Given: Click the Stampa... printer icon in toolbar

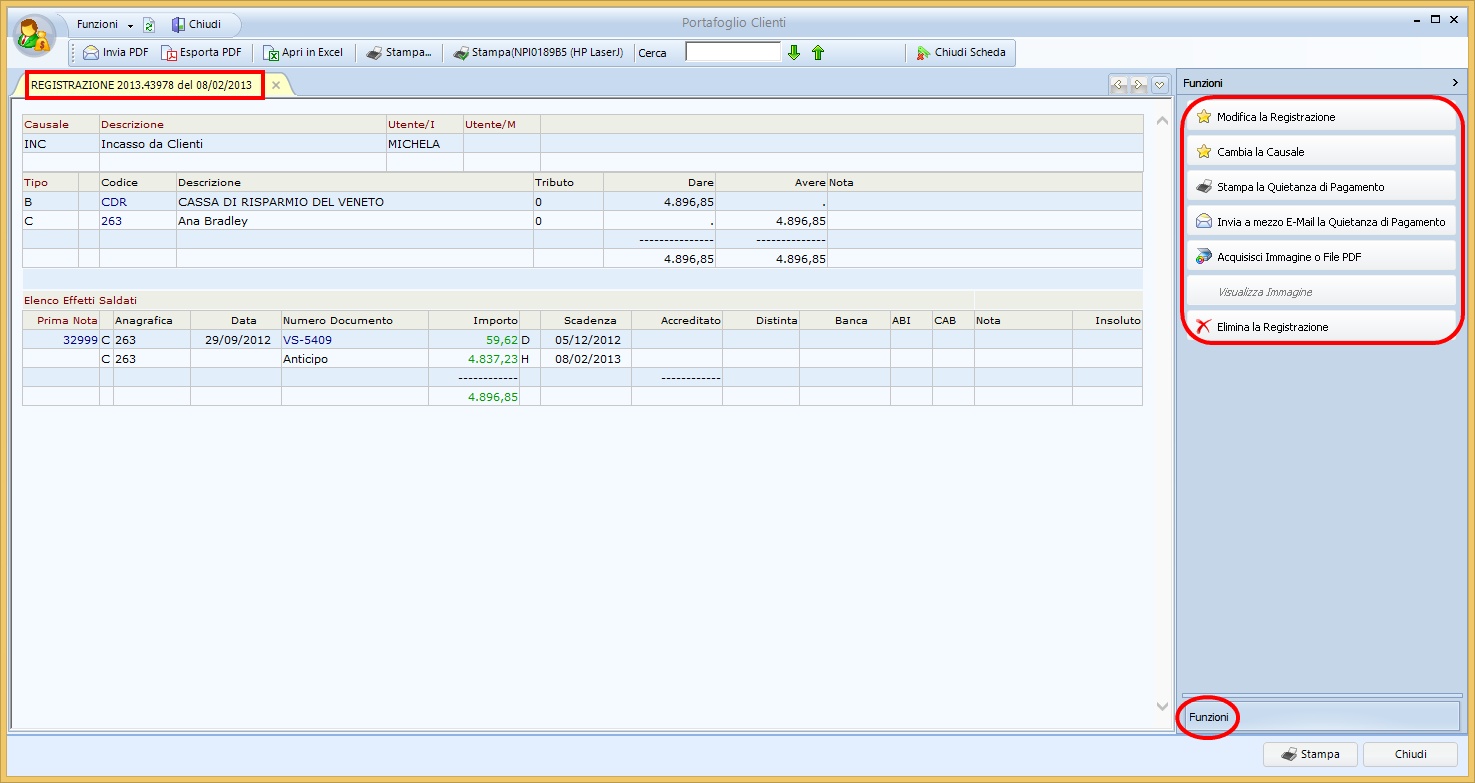Looking at the screenshot, I should click(x=373, y=53).
